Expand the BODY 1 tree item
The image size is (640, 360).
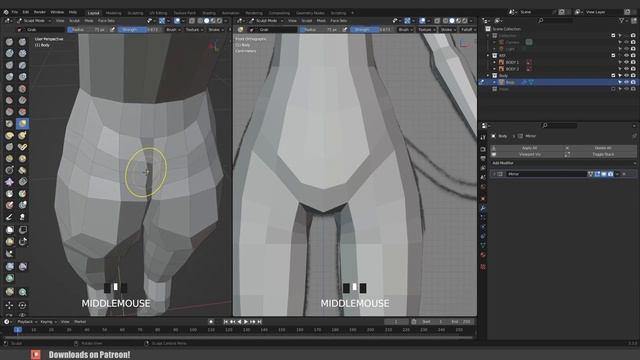[x=495, y=62]
